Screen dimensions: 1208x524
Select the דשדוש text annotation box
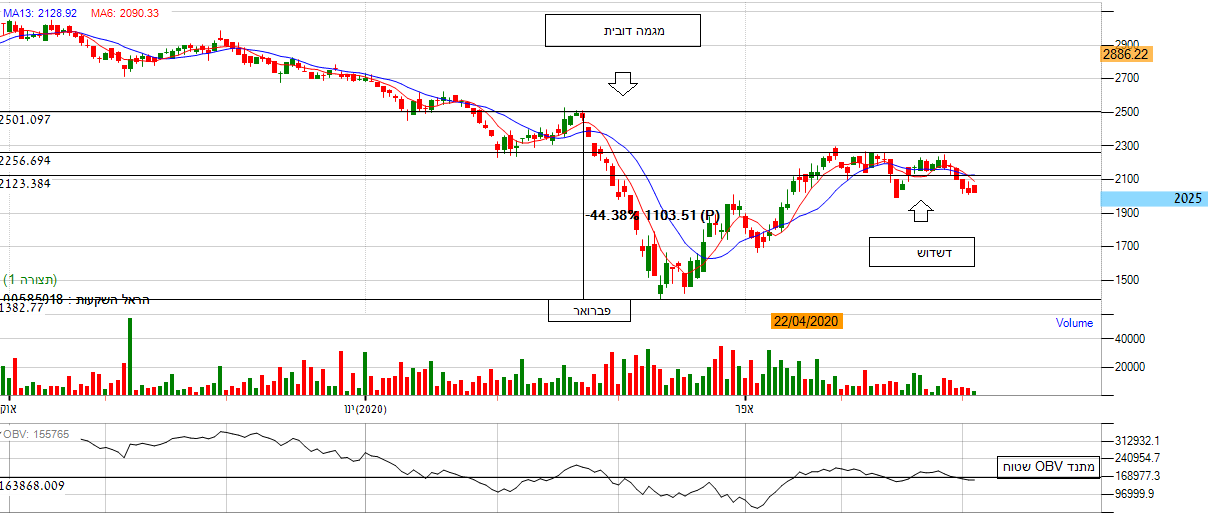coord(921,252)
